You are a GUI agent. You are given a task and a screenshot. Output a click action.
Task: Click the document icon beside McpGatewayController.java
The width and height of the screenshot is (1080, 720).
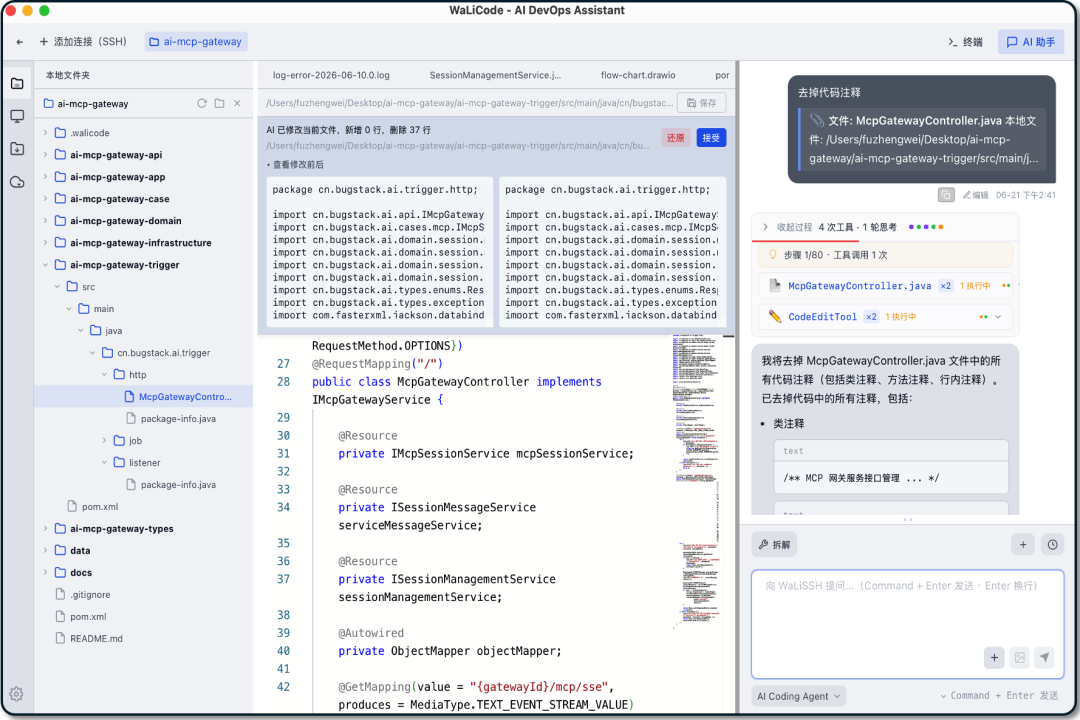[775, 286]
